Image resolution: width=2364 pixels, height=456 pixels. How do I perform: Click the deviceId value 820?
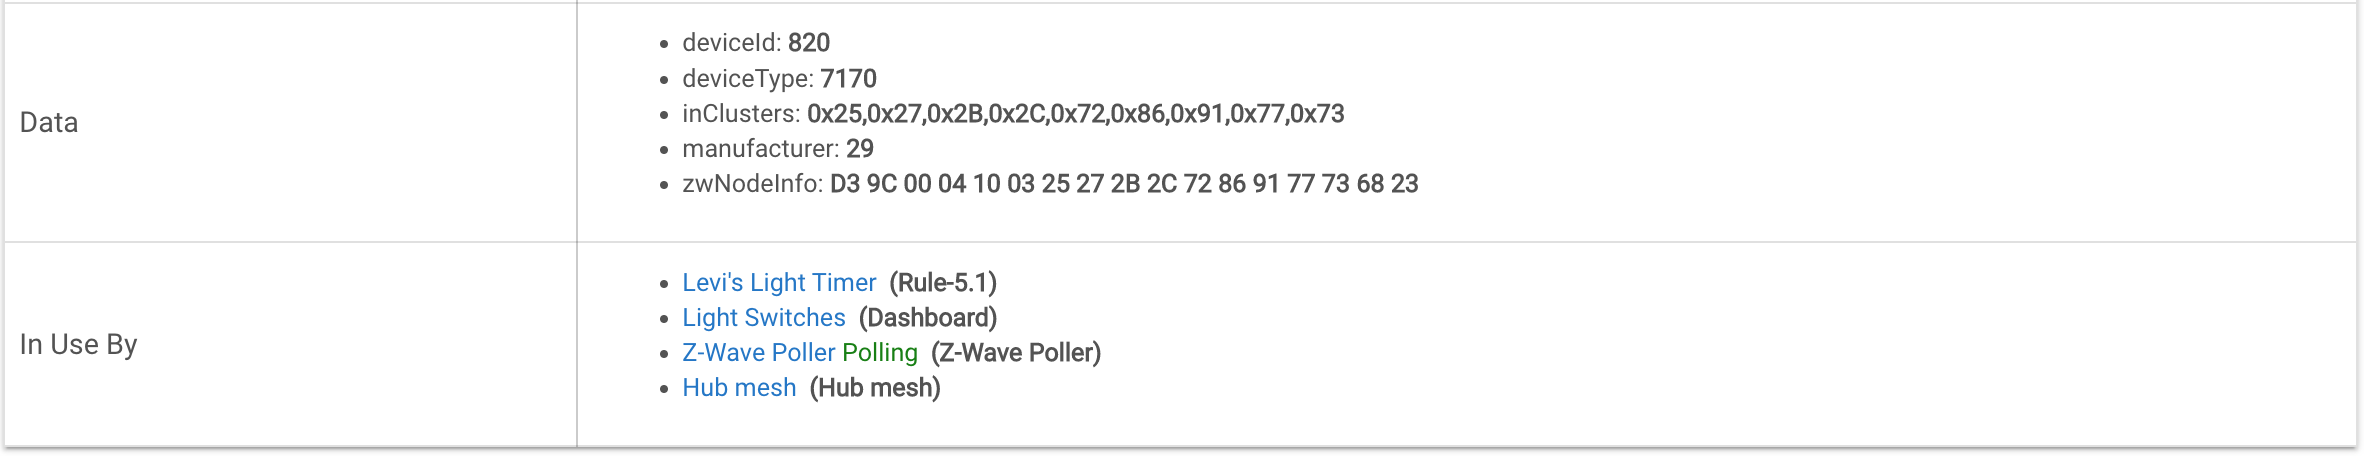(x=809, y=43)
